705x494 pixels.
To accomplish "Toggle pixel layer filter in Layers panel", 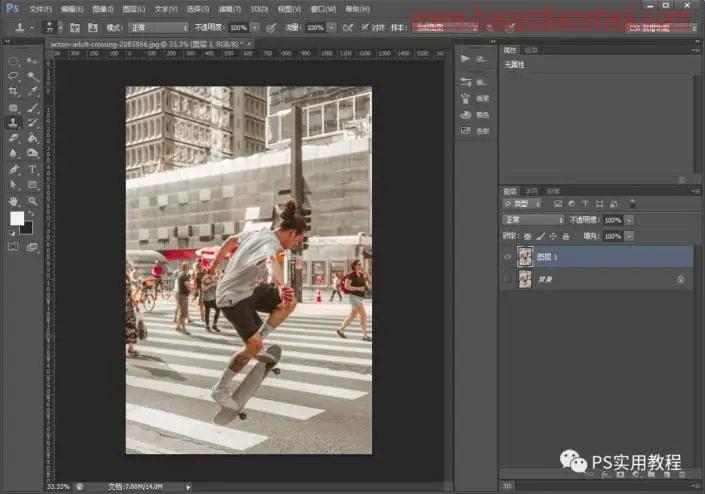I will [558, 204].
